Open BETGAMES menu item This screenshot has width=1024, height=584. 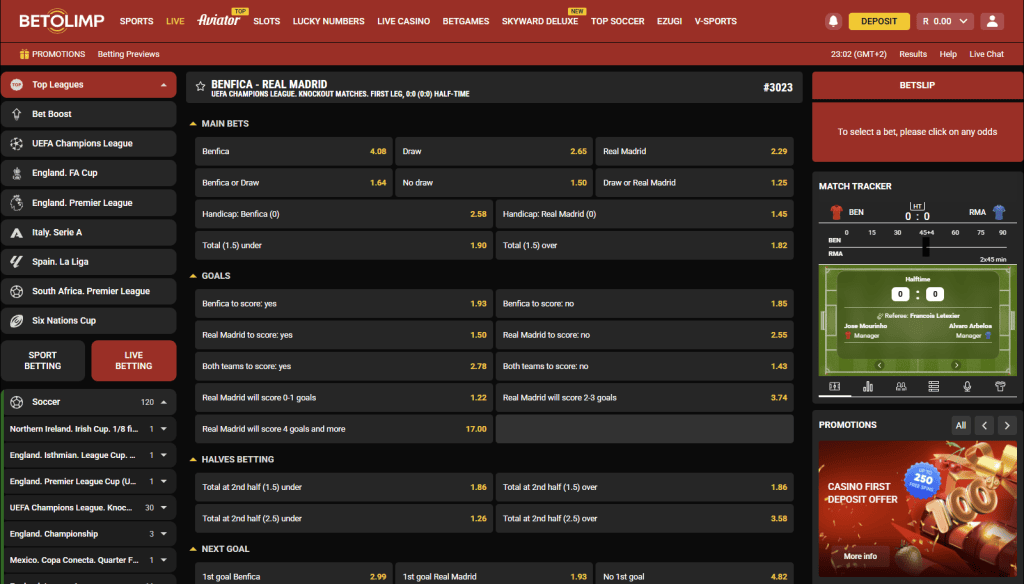click(466, 22)
